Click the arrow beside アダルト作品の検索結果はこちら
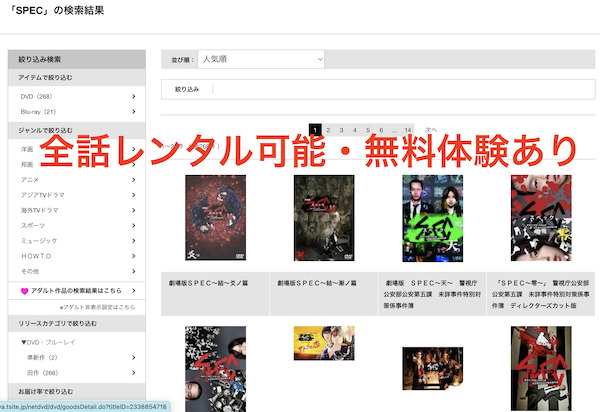Viewport: 600px width, 412px height. (x=134, y=291)
